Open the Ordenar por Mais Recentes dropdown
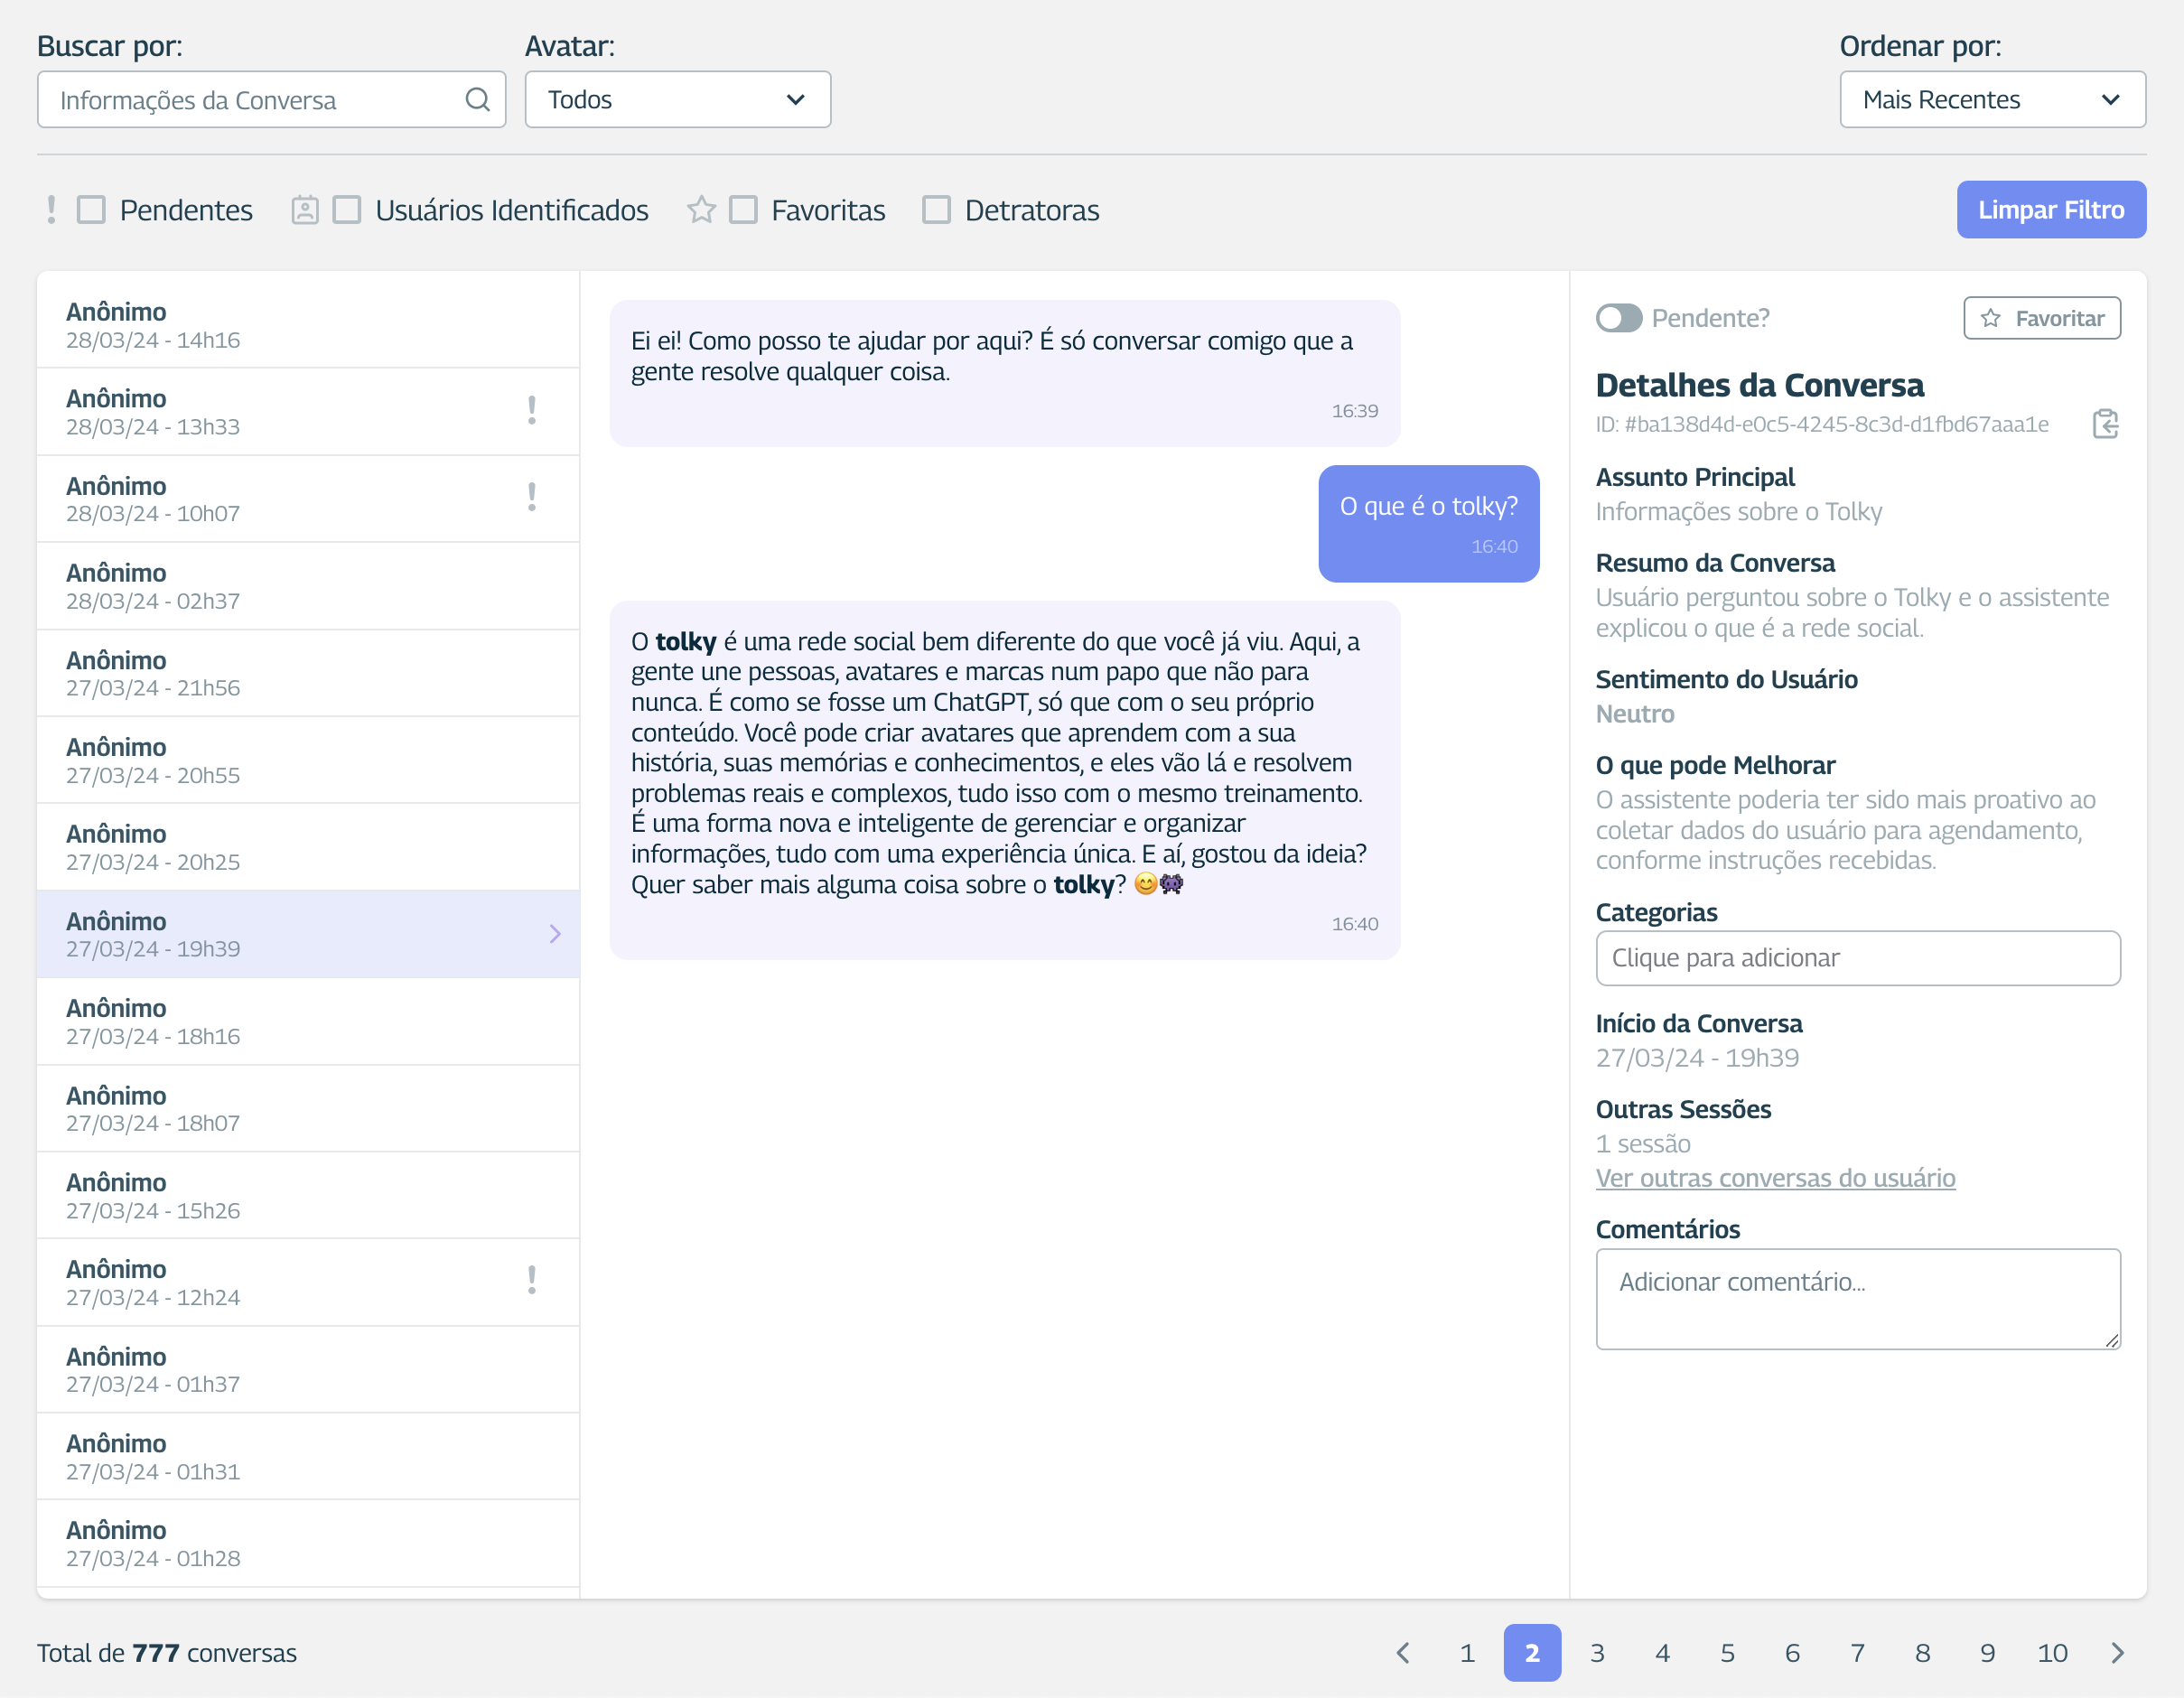This screenshot has width=2184, height=1698. tap(1992, 99)
